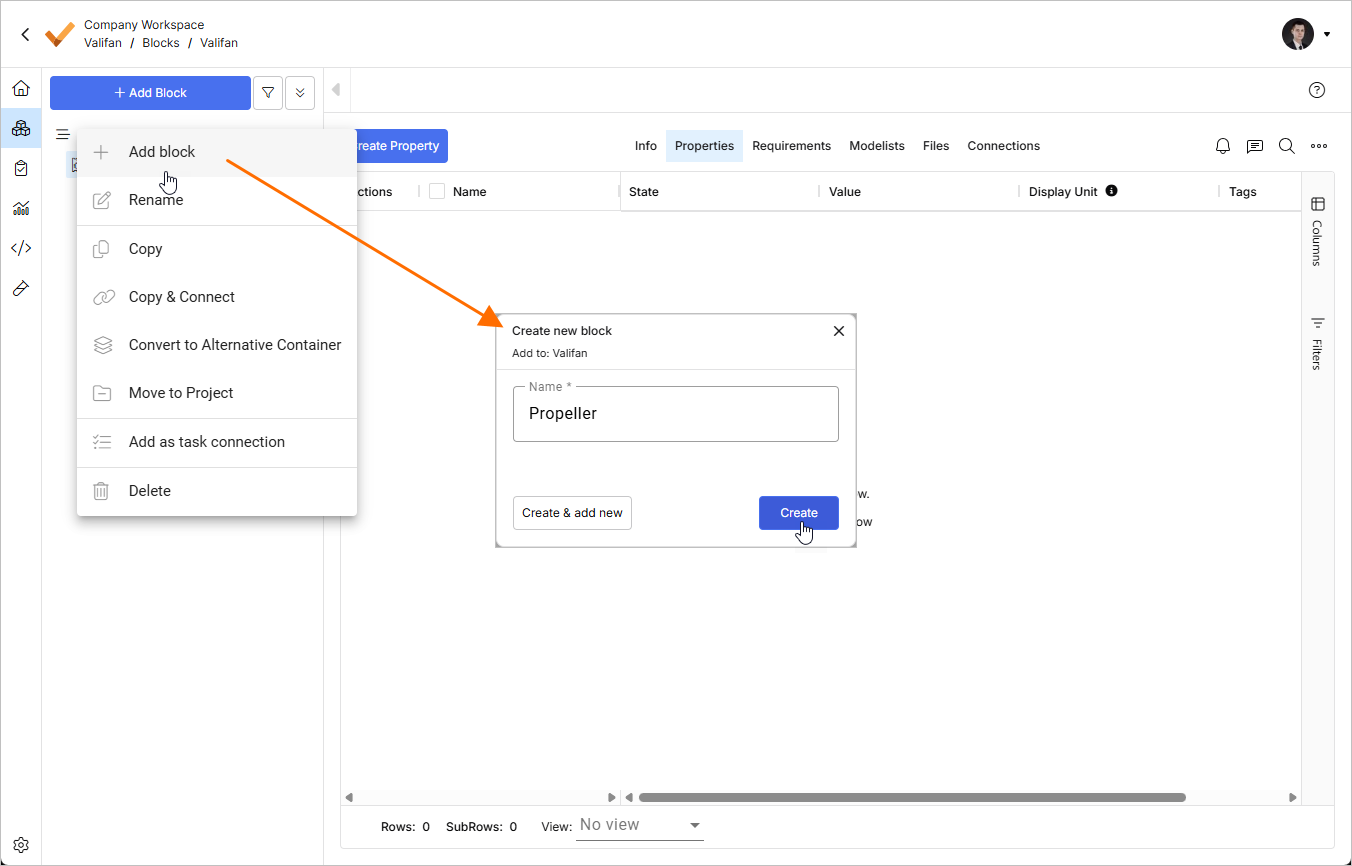Open the help question mark icon
This screenshot has width=1352, height=866.
[1317, 90]
